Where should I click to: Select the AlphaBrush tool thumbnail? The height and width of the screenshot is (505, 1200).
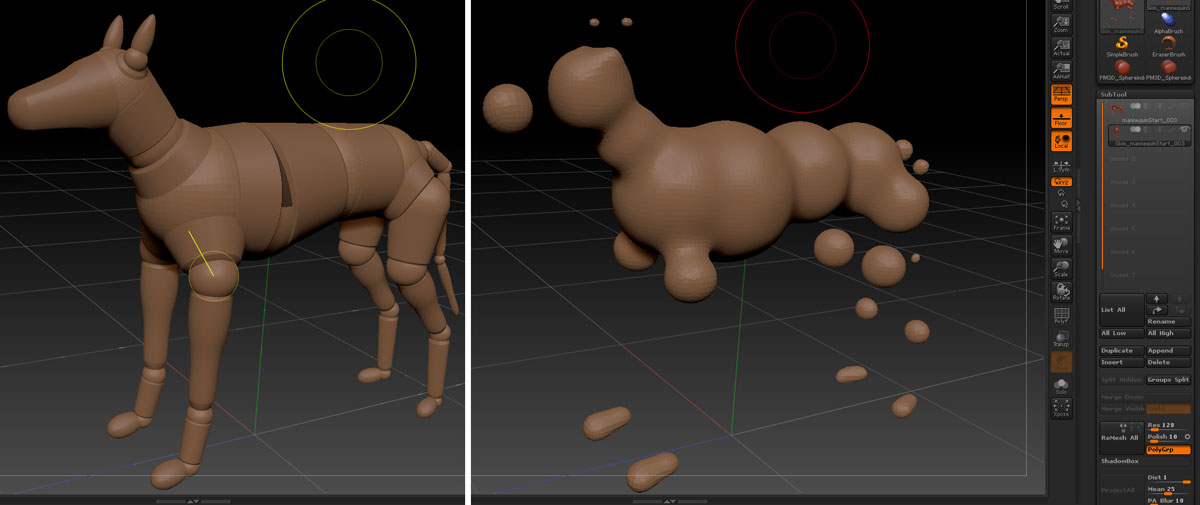1168,23
